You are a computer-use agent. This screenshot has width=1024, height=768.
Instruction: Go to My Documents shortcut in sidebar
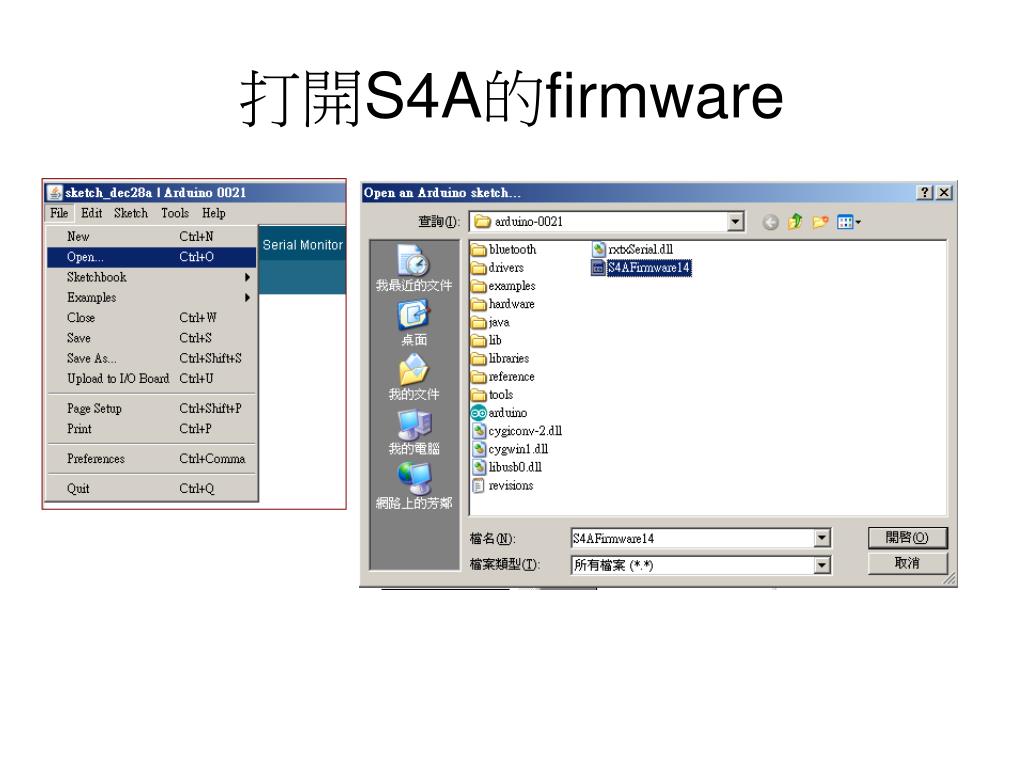click(413, 377)
